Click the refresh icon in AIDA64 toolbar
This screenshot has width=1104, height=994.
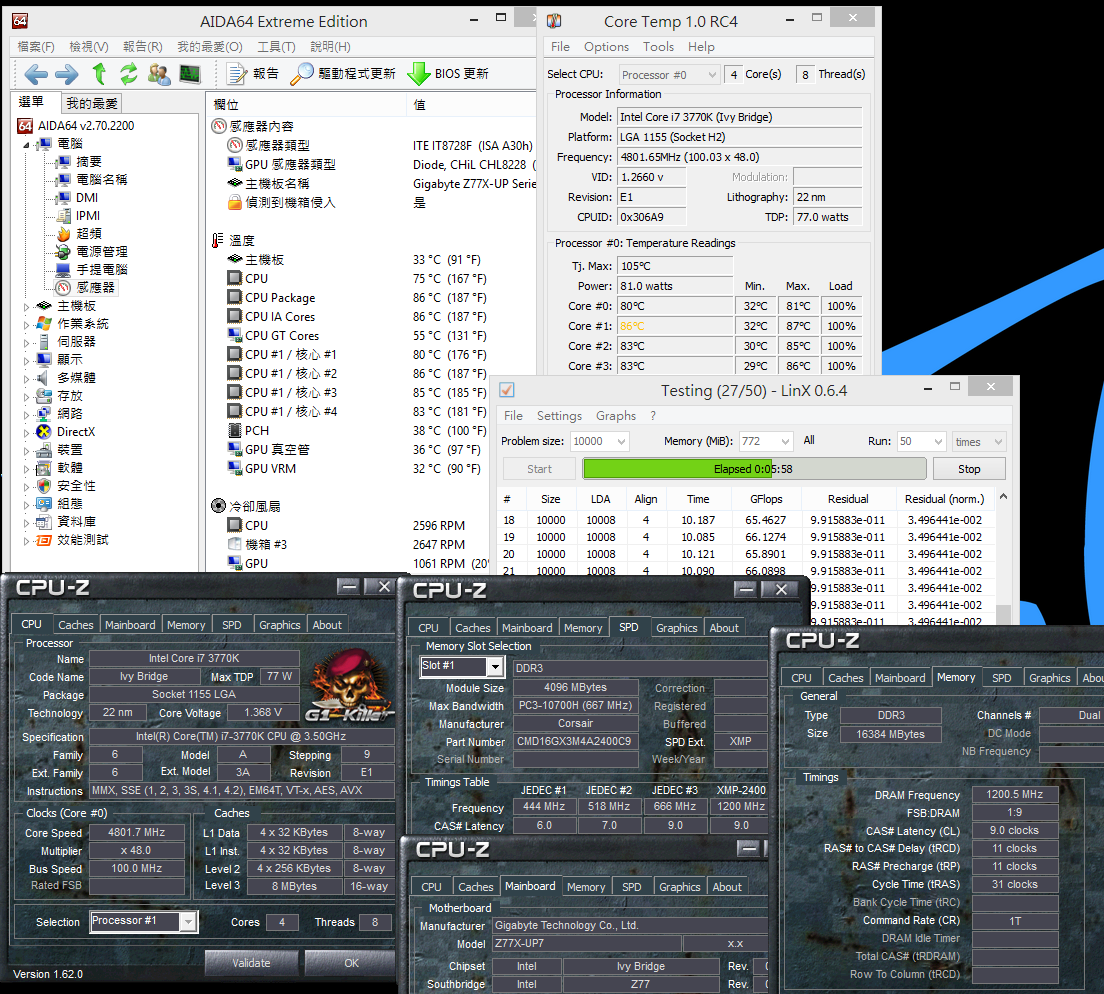point(128,73)
